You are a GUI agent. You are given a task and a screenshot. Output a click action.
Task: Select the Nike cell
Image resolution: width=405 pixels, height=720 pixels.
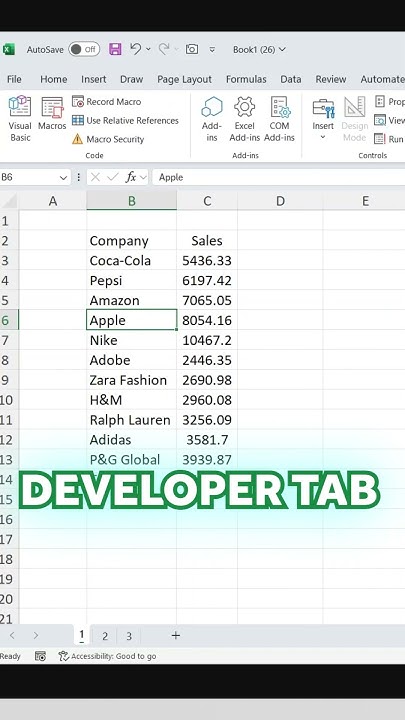pyautogui.click(x=132, y=340)
